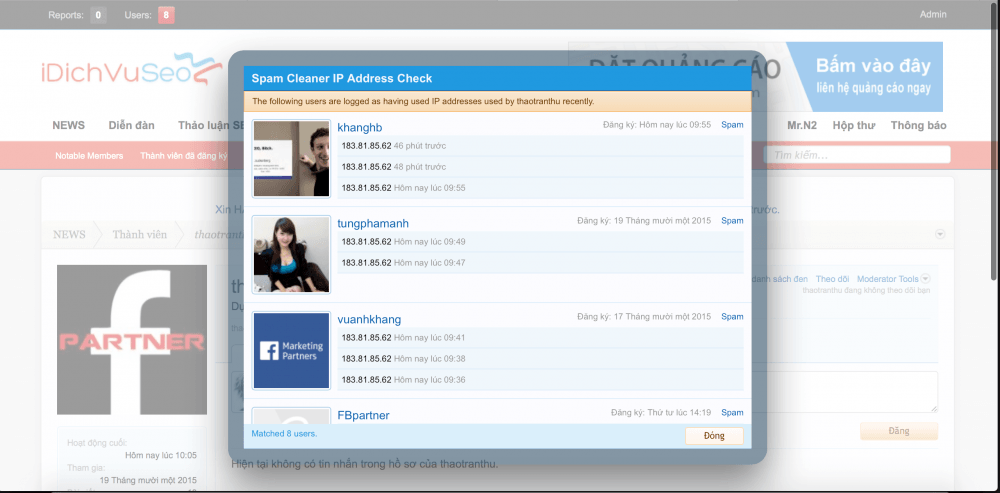This screenshot has height=493, width=1000.
Task: Click vuanhkhang Marketing Partners avatar
Action: pos(291,351)
